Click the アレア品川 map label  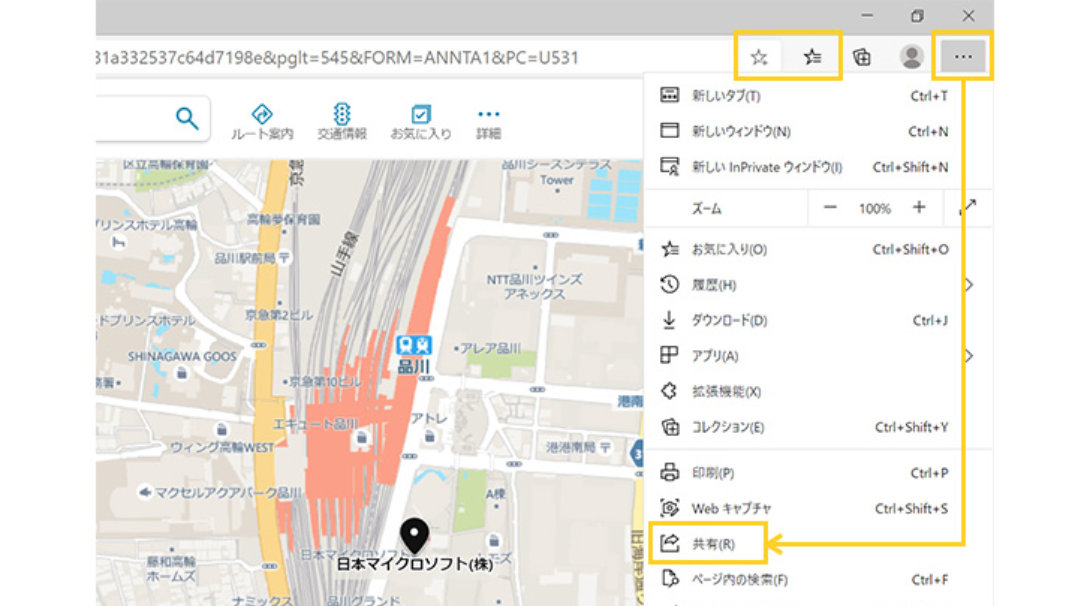[490, 348]
